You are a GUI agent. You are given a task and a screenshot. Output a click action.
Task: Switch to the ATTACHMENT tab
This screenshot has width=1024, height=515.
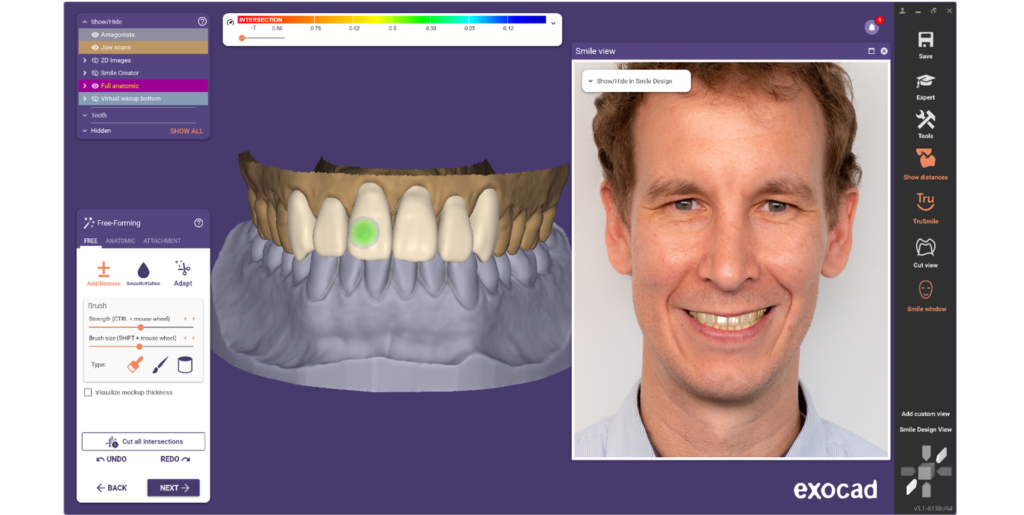162,241
